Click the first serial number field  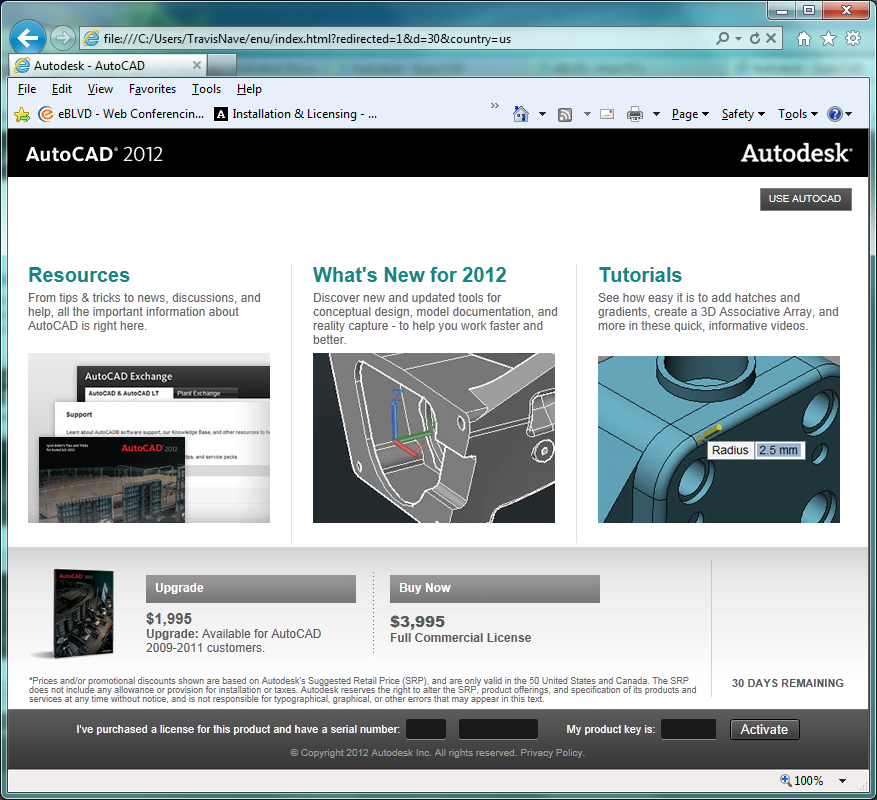[x=426, y=730]
